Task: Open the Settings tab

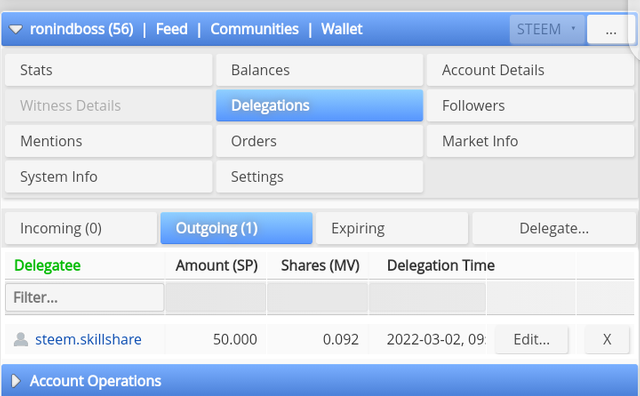Action: [x=320, y=177]
